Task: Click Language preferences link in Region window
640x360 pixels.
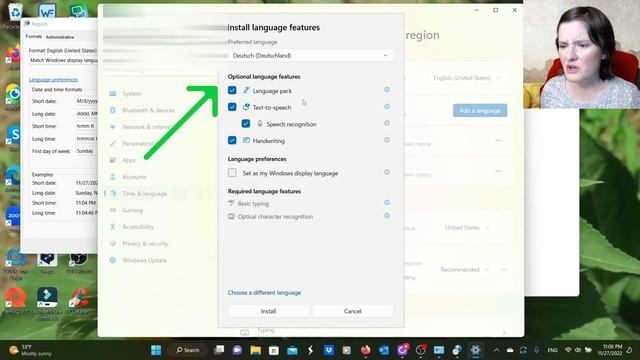Action: pyautogui.click(x=53, y=80)
